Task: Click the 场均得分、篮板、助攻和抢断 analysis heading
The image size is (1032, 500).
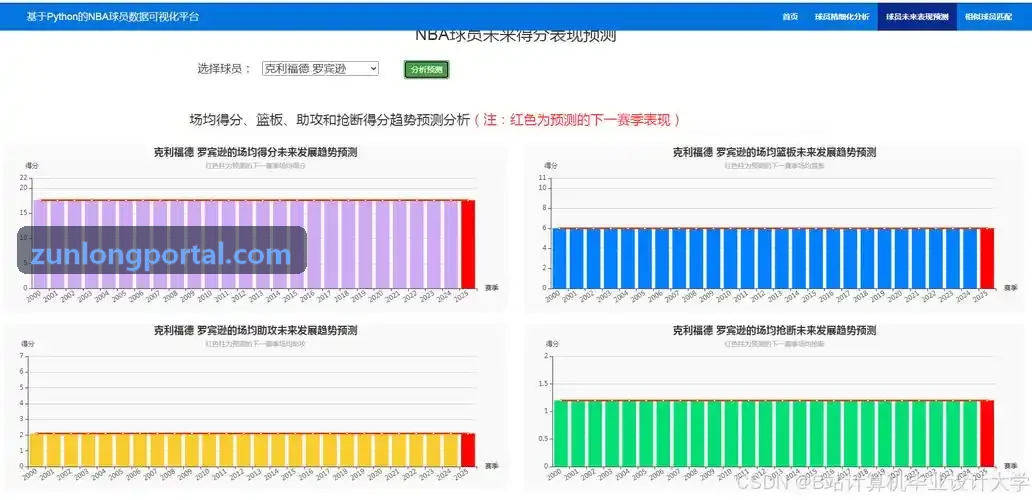Action: (x=330, y=120)
